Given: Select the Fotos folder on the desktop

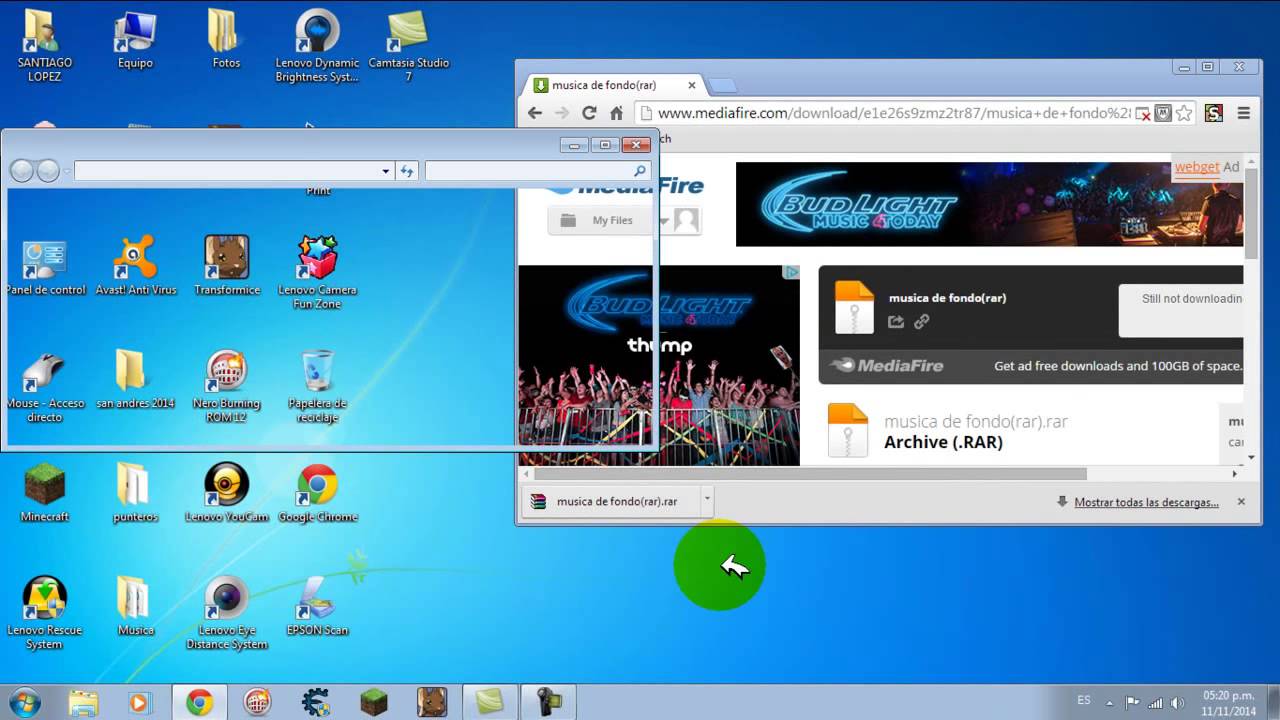Looking at the screenshot, I should coord(226,40).
